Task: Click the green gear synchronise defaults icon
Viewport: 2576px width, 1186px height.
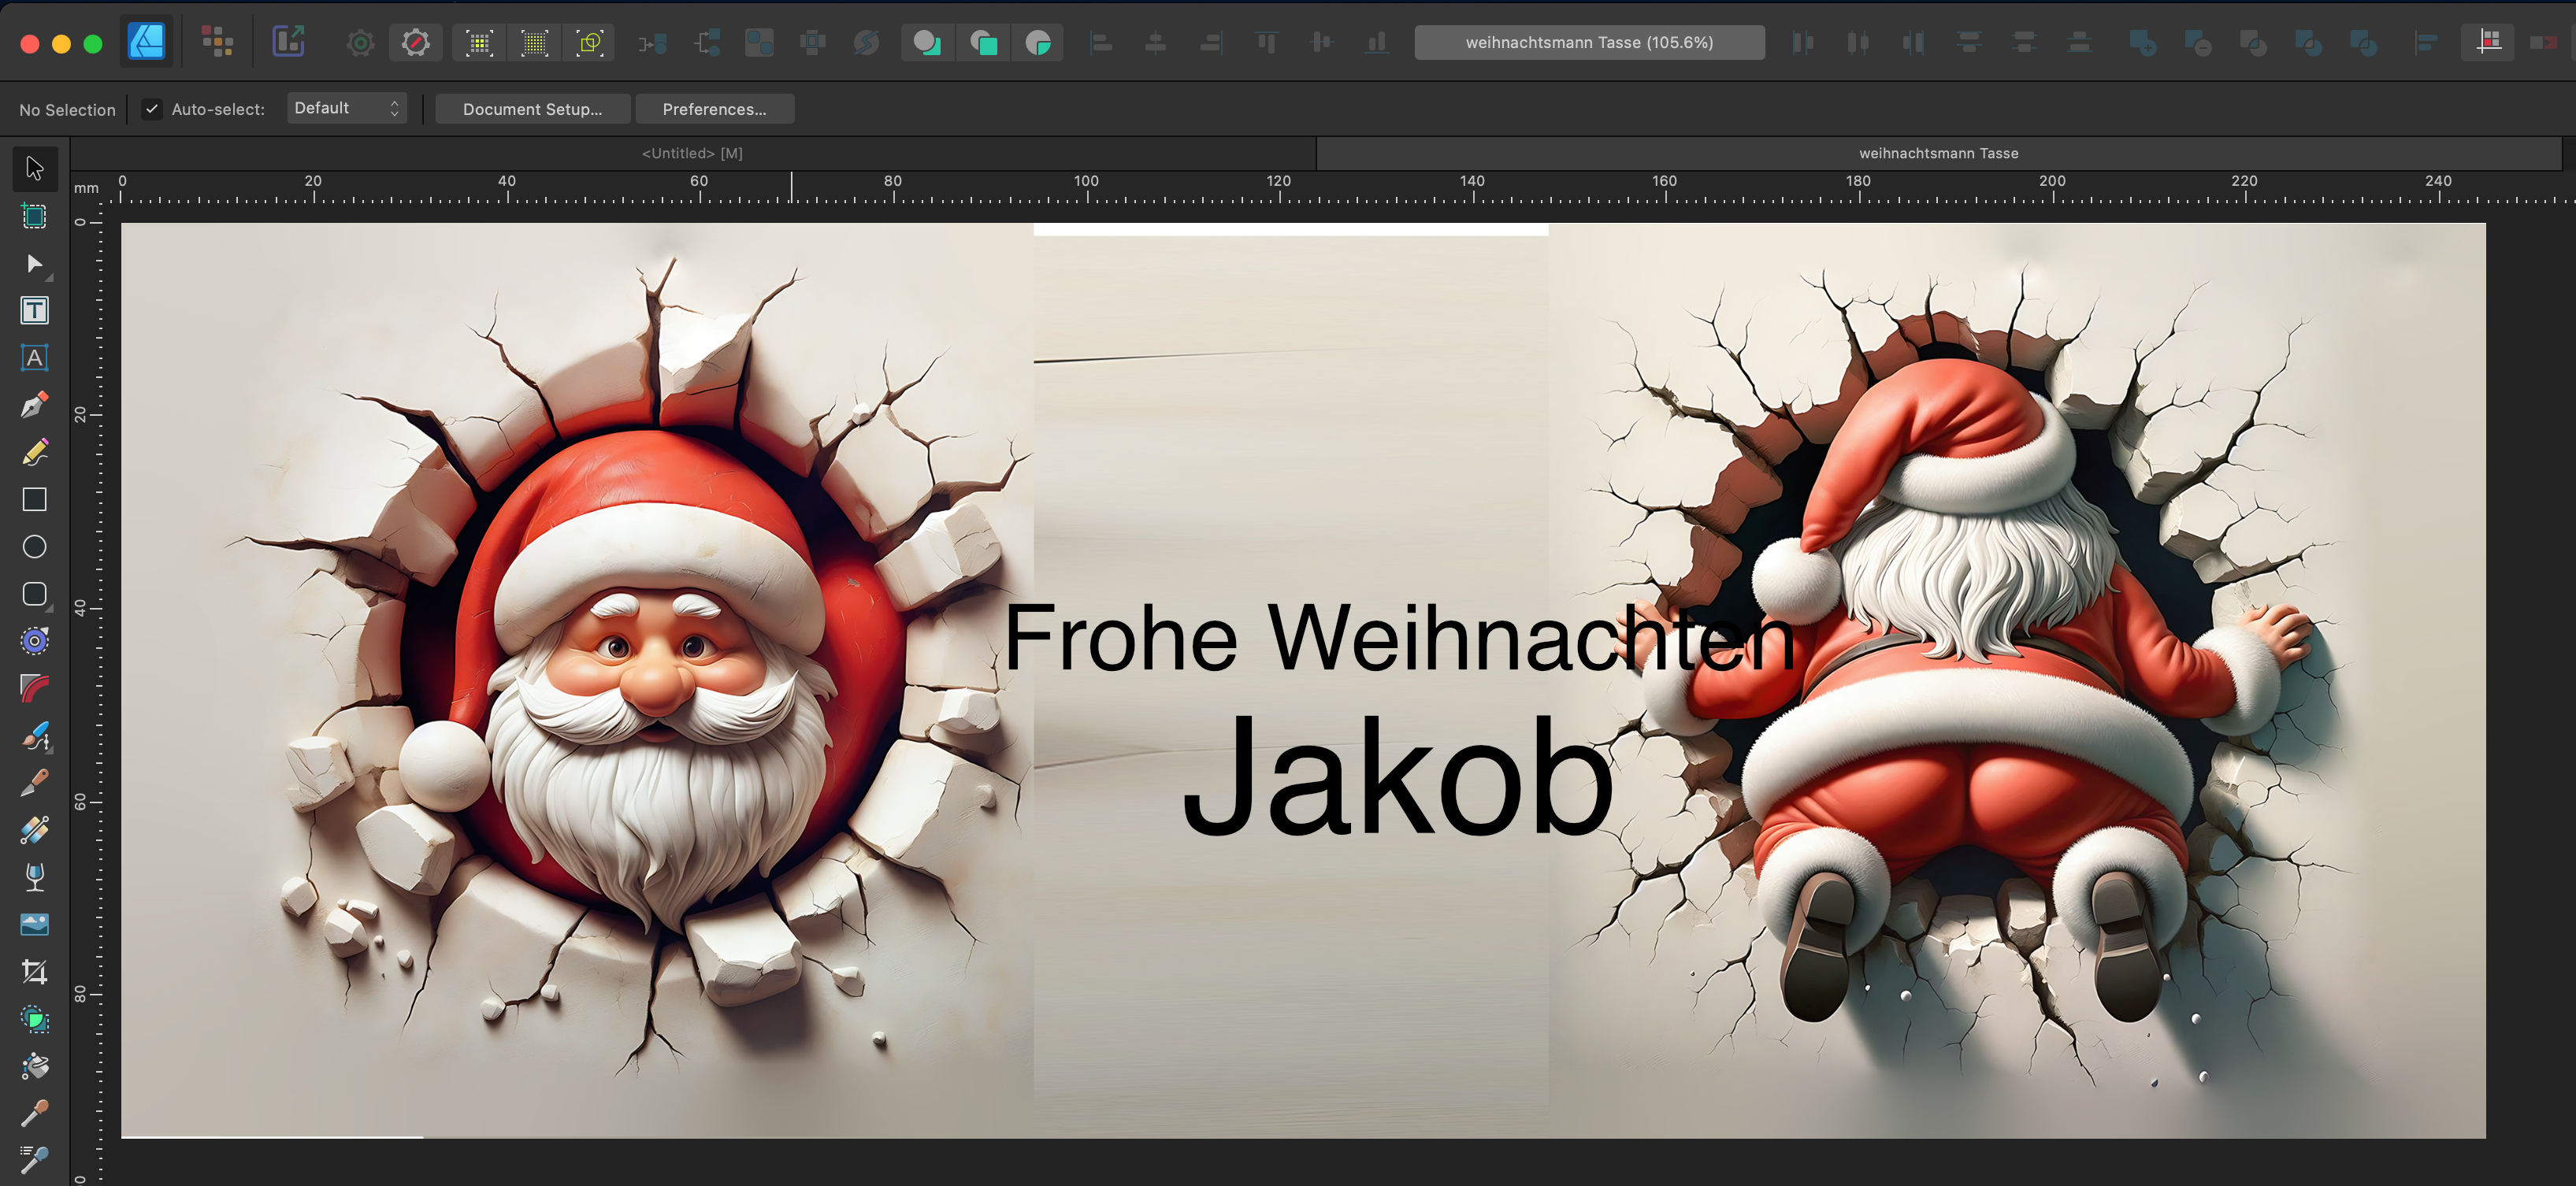Action: [360, 43]
